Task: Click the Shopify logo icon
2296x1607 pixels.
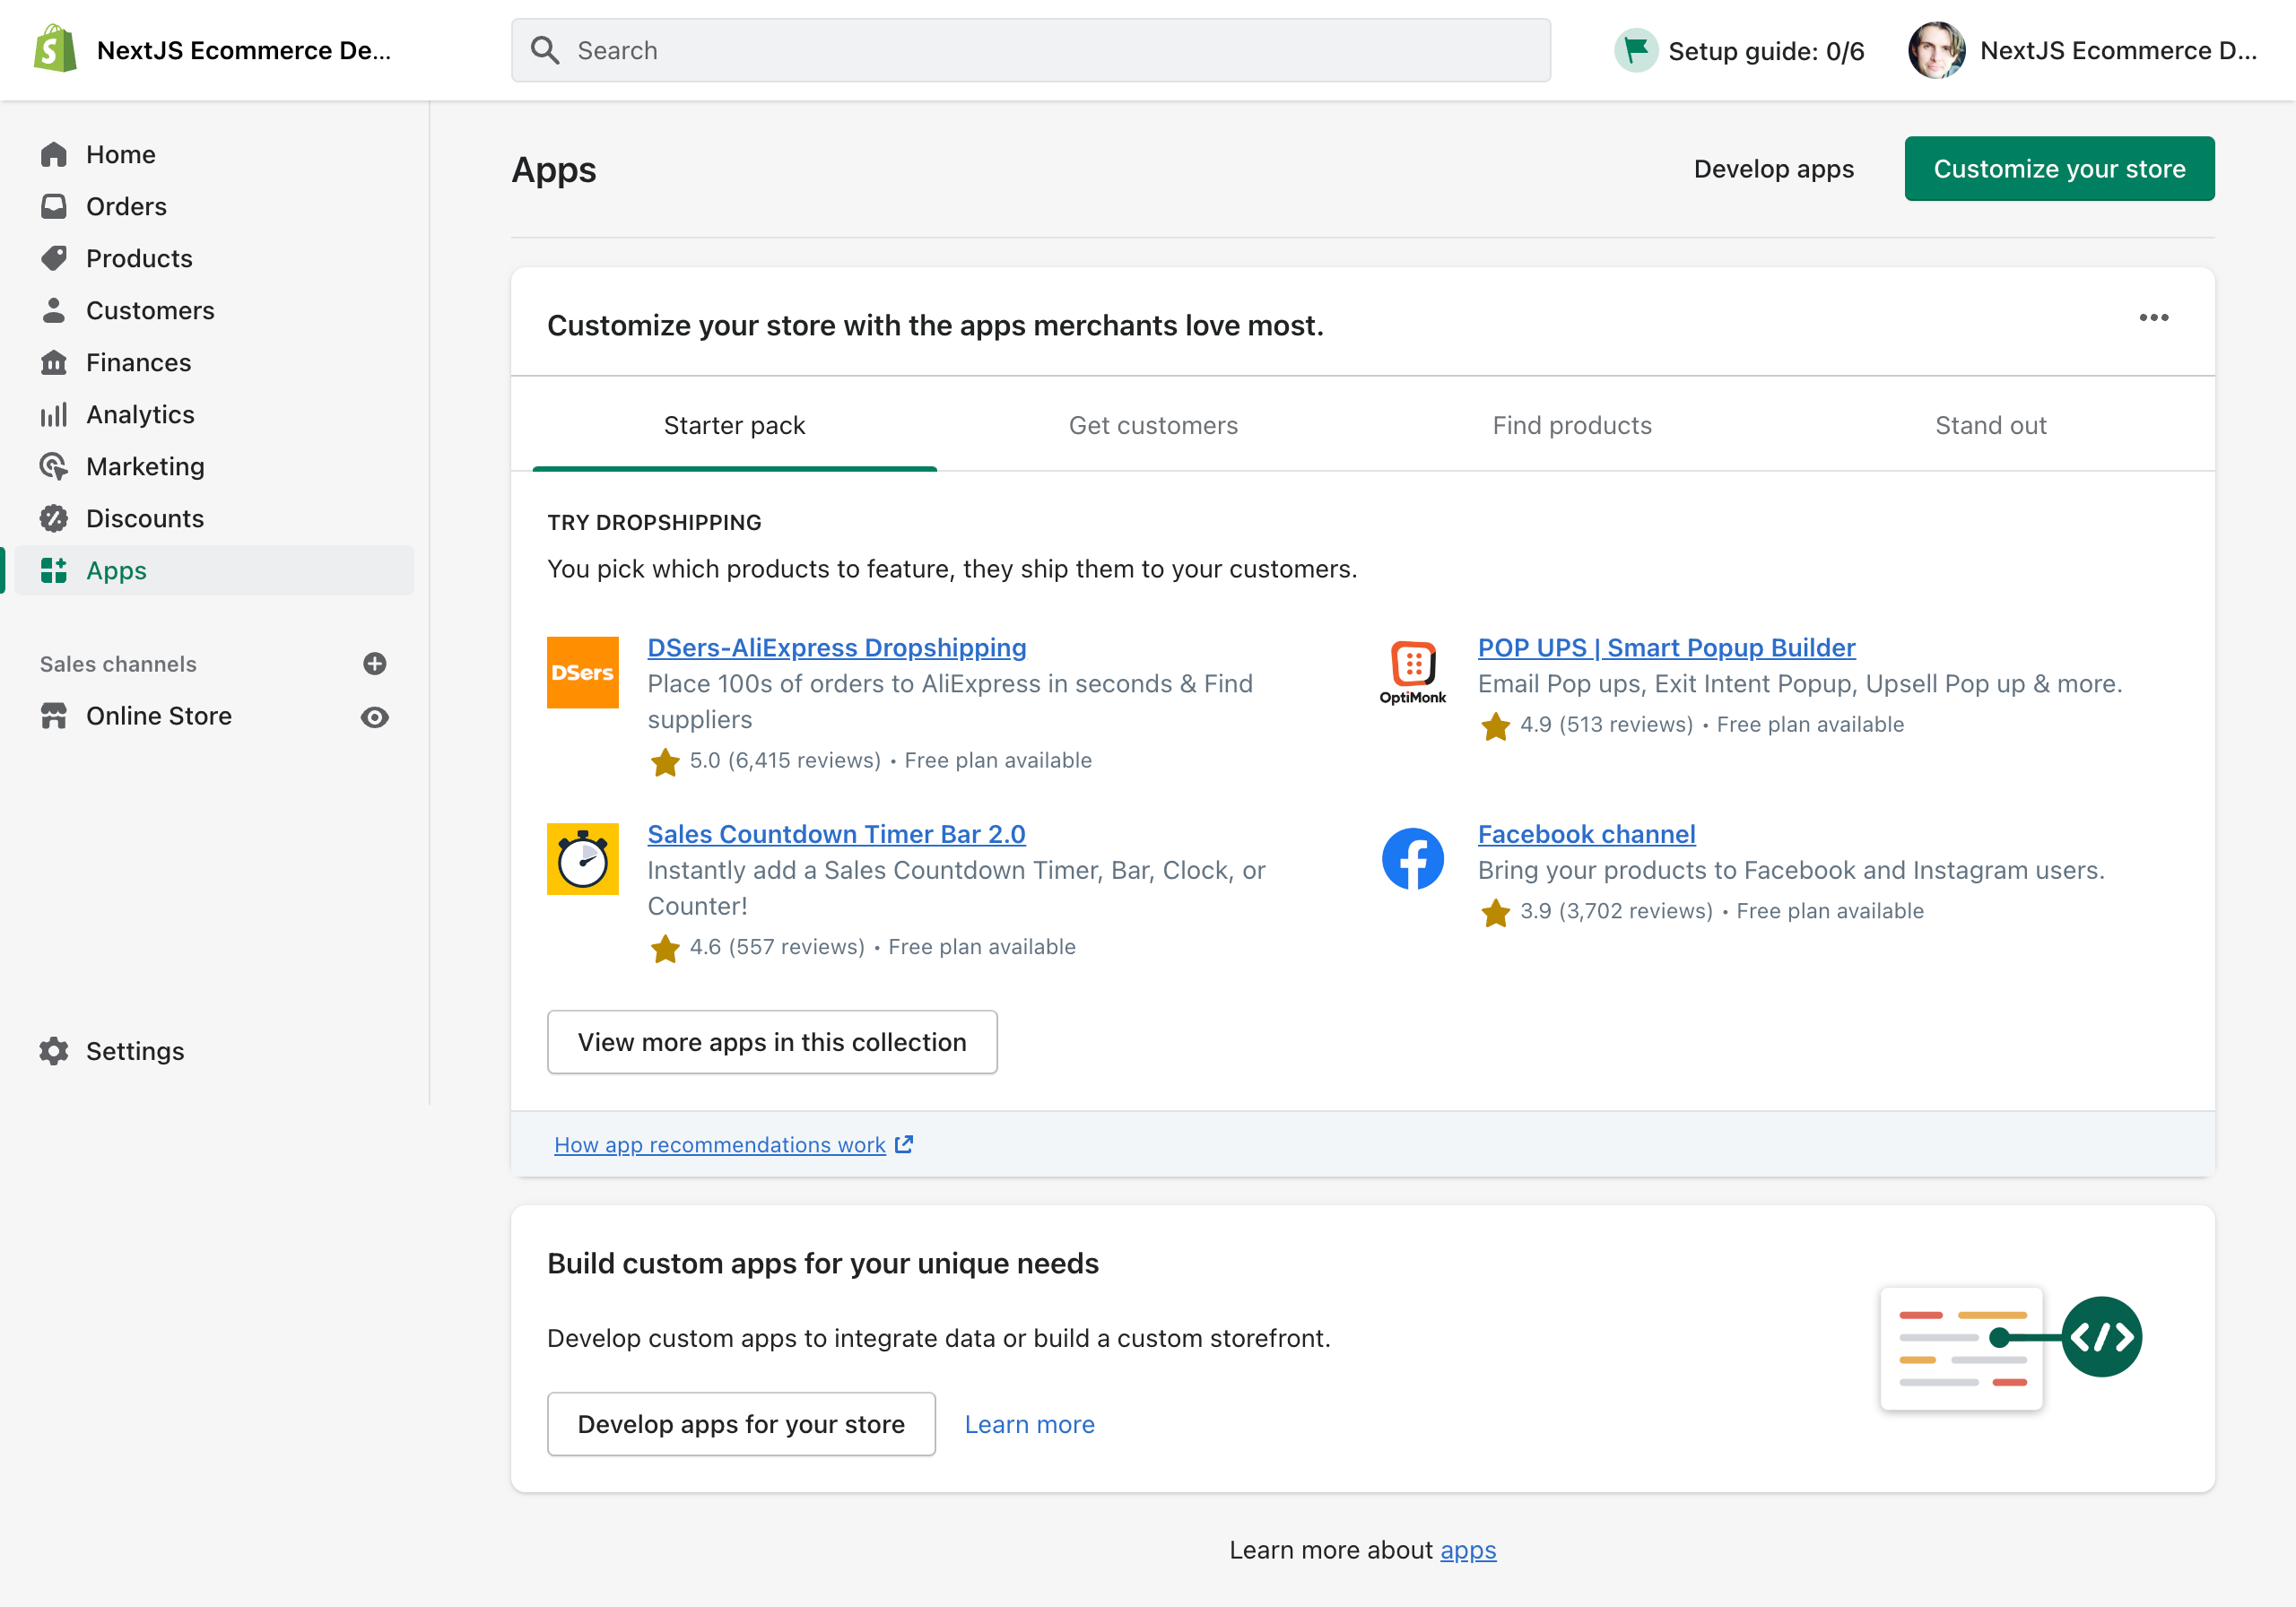Action: pos(55,49)
